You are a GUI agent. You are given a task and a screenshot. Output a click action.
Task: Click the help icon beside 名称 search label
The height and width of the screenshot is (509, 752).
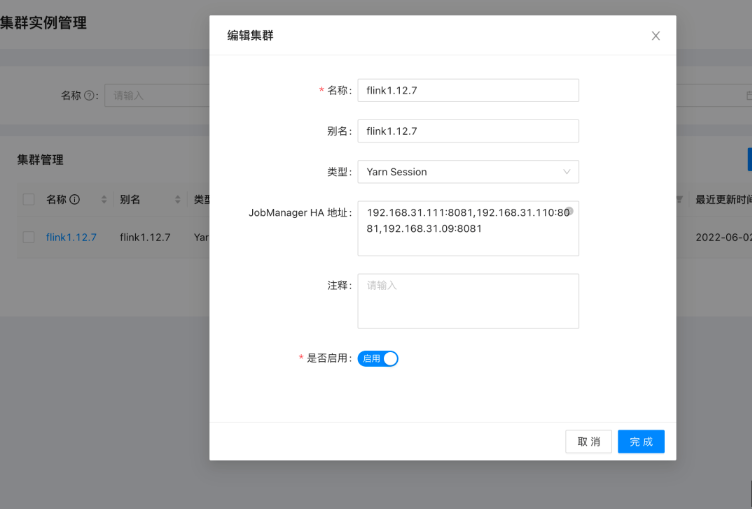pyautogui.click(x=89, y=95)
